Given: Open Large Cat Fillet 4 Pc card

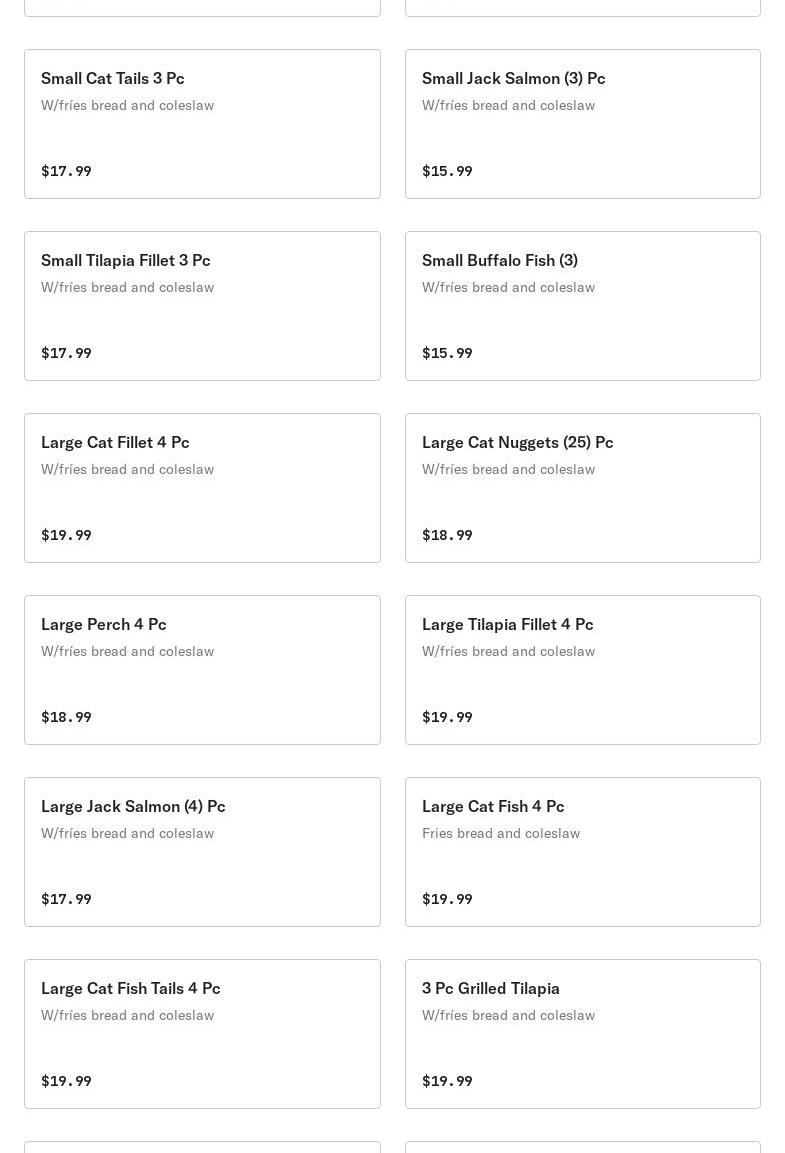Looking at the screenshot, I should point(202,488).
